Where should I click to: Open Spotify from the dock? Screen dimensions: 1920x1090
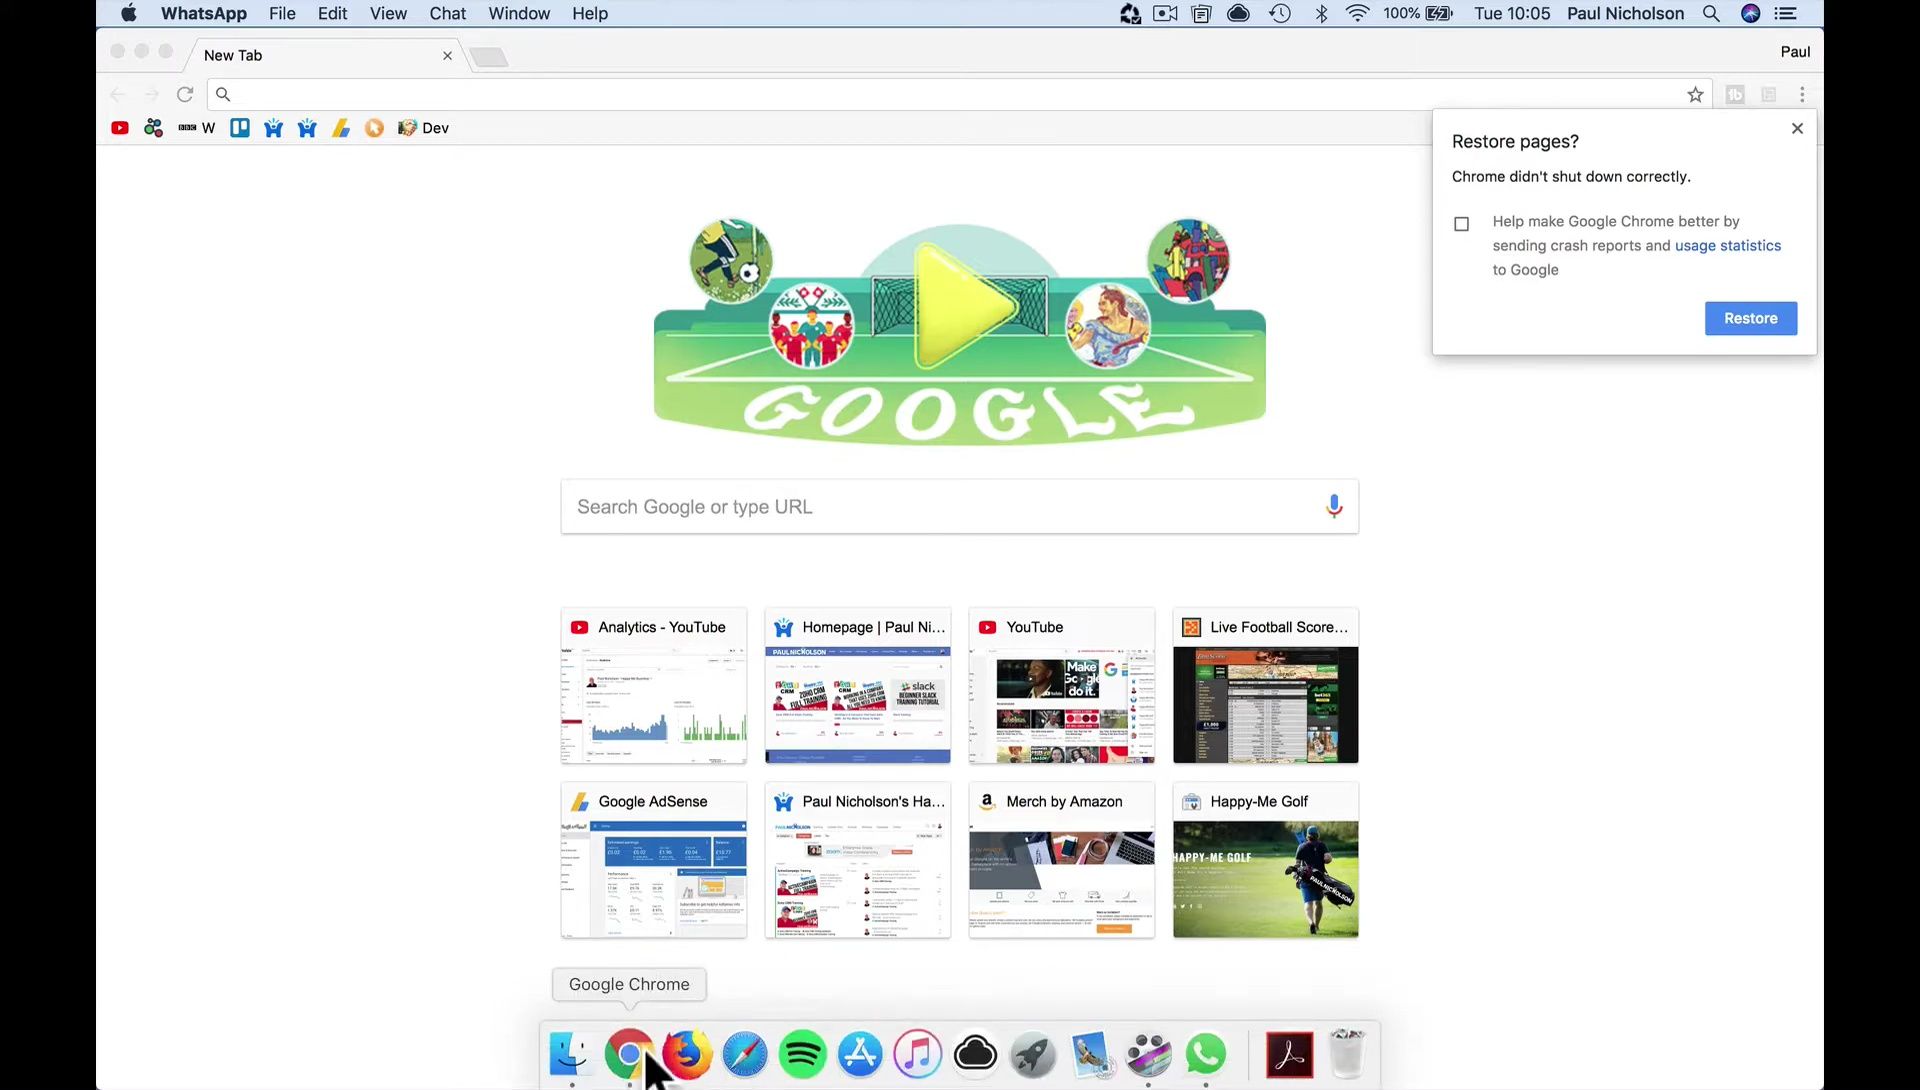tap(802, 1054)
